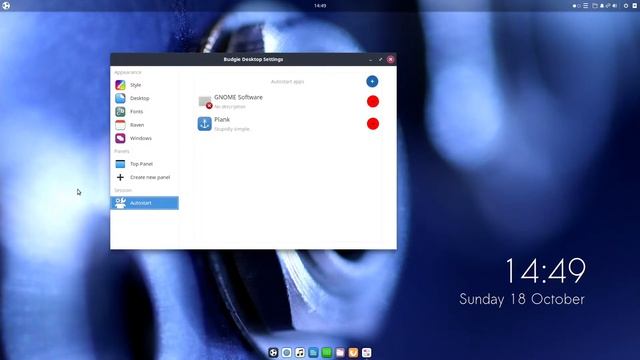
Task: Maximize Budgie Desktop Settings window
Action: tap(380, 60)
